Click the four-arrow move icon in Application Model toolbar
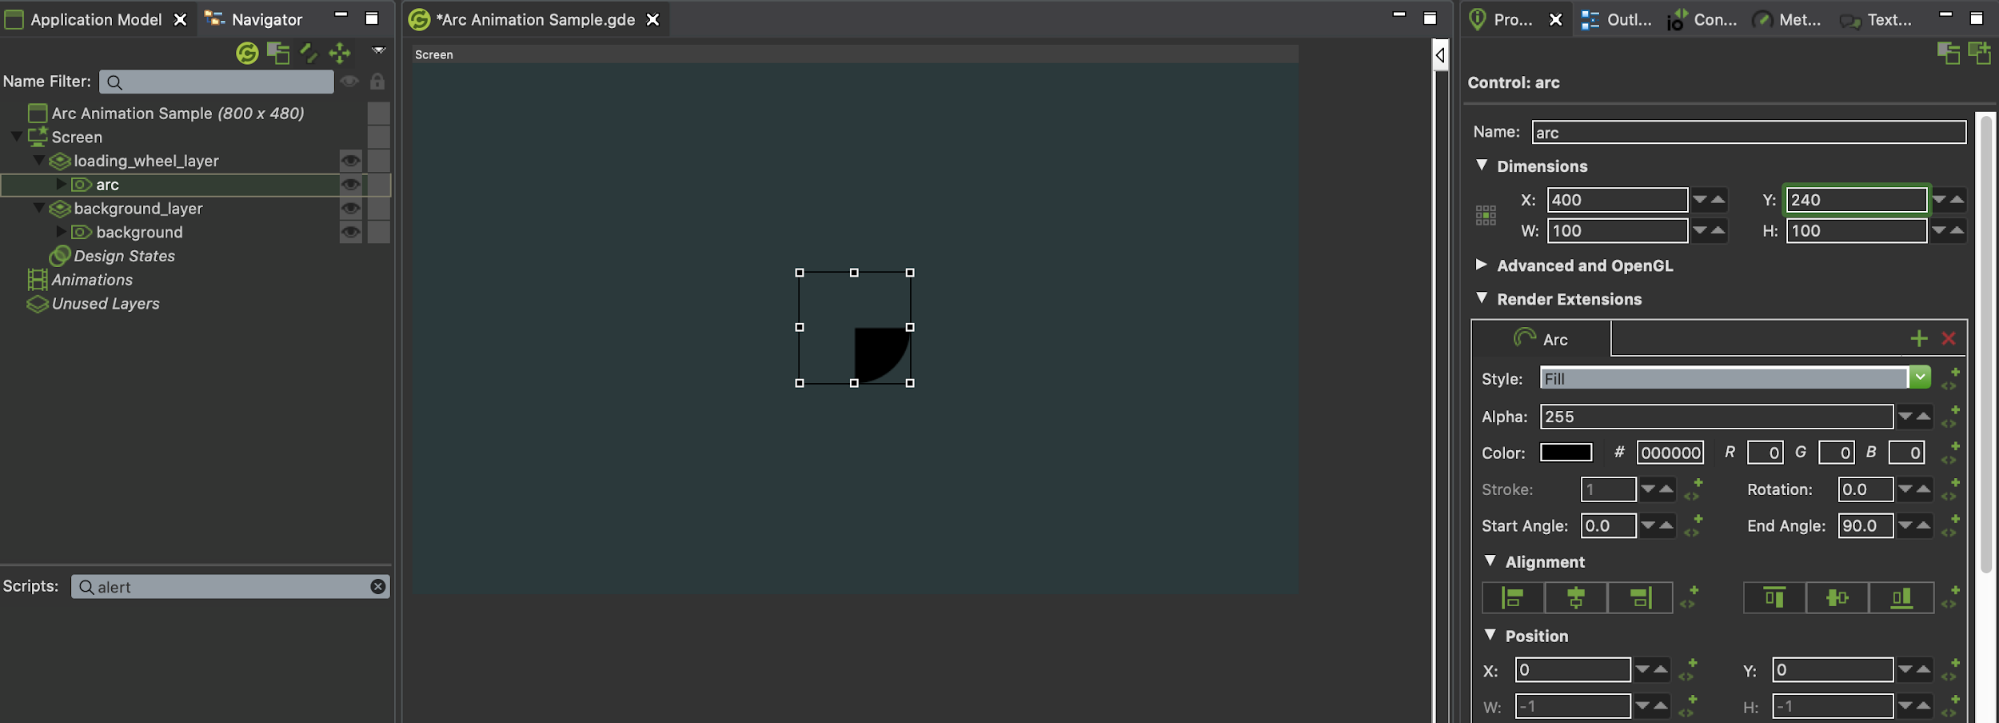The image size is (1999, 723). [340, 52]
